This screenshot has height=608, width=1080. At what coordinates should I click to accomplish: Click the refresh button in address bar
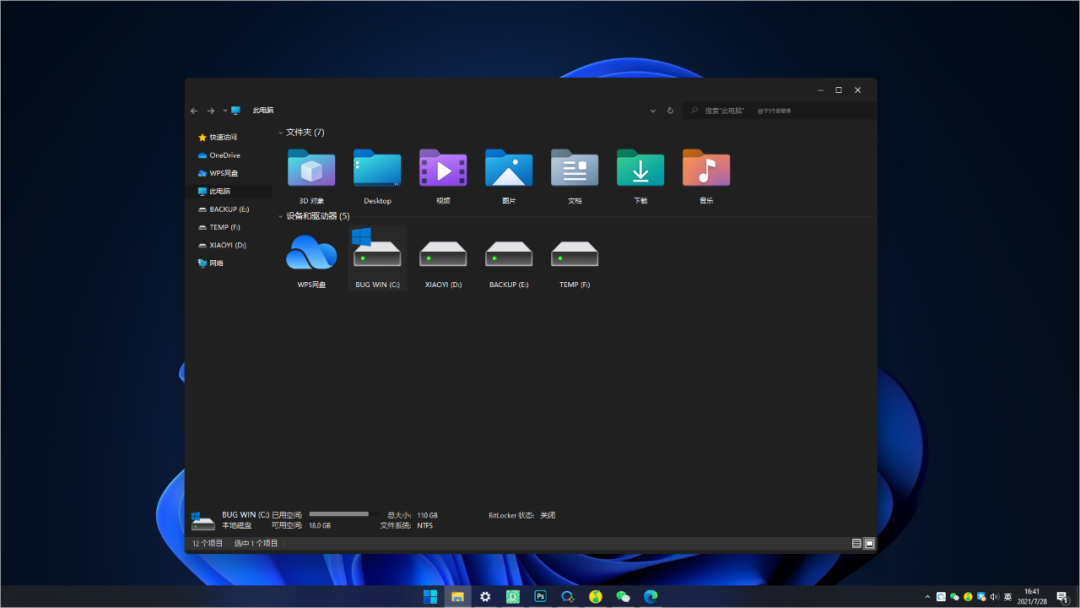(x=670, y=111)
